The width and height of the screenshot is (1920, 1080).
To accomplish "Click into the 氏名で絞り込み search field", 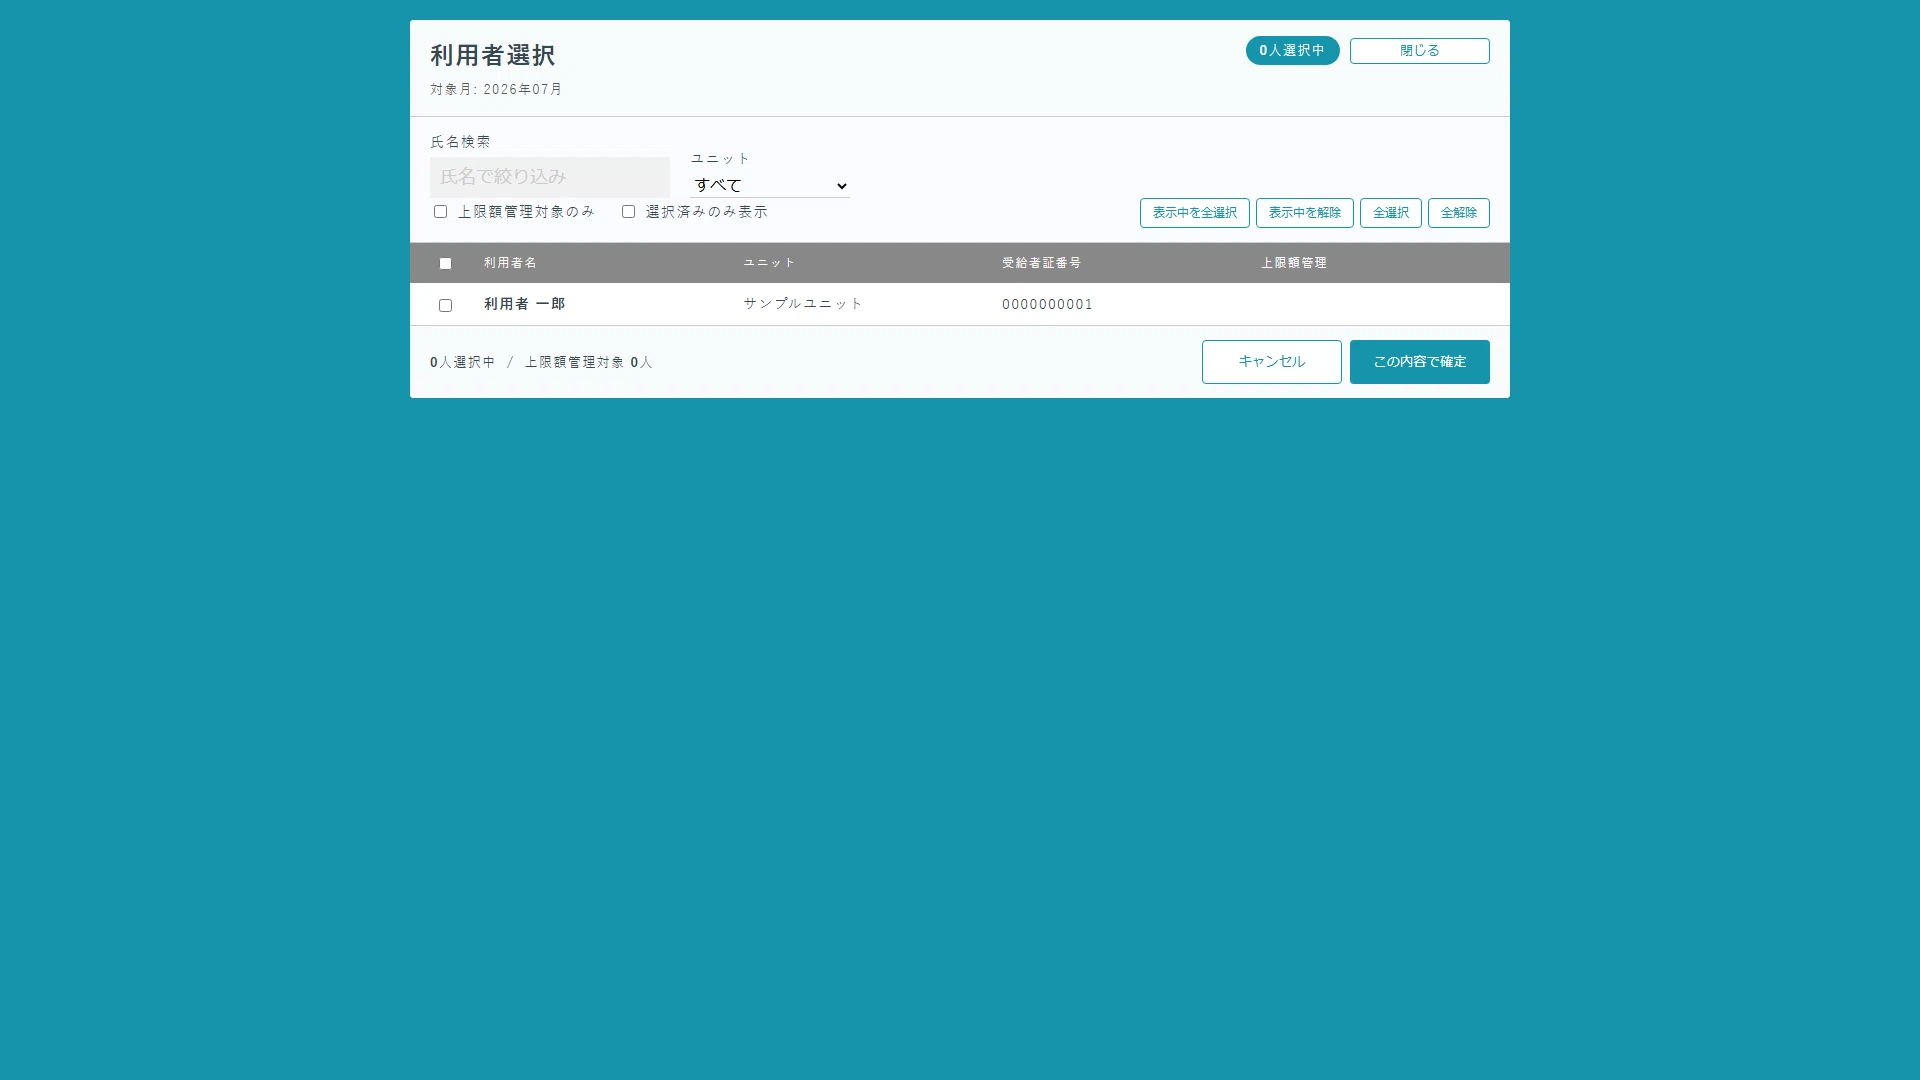I will 550,177.
